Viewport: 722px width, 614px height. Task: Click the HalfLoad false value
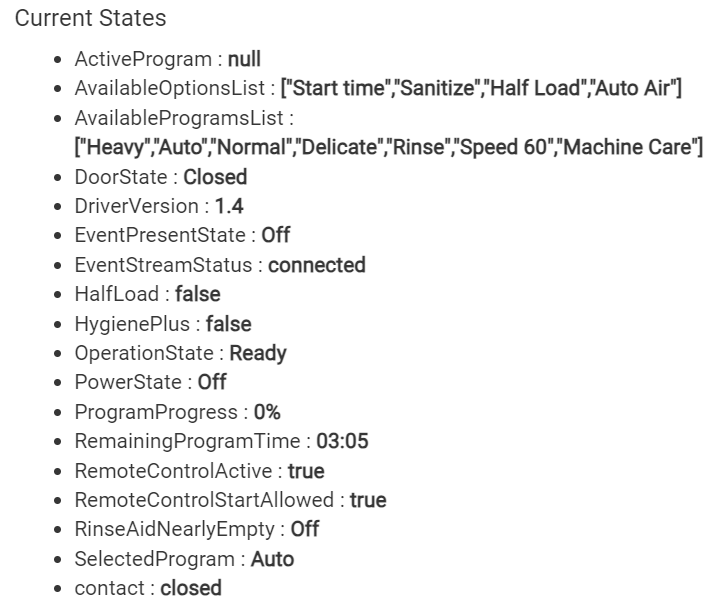click(198, 294)
